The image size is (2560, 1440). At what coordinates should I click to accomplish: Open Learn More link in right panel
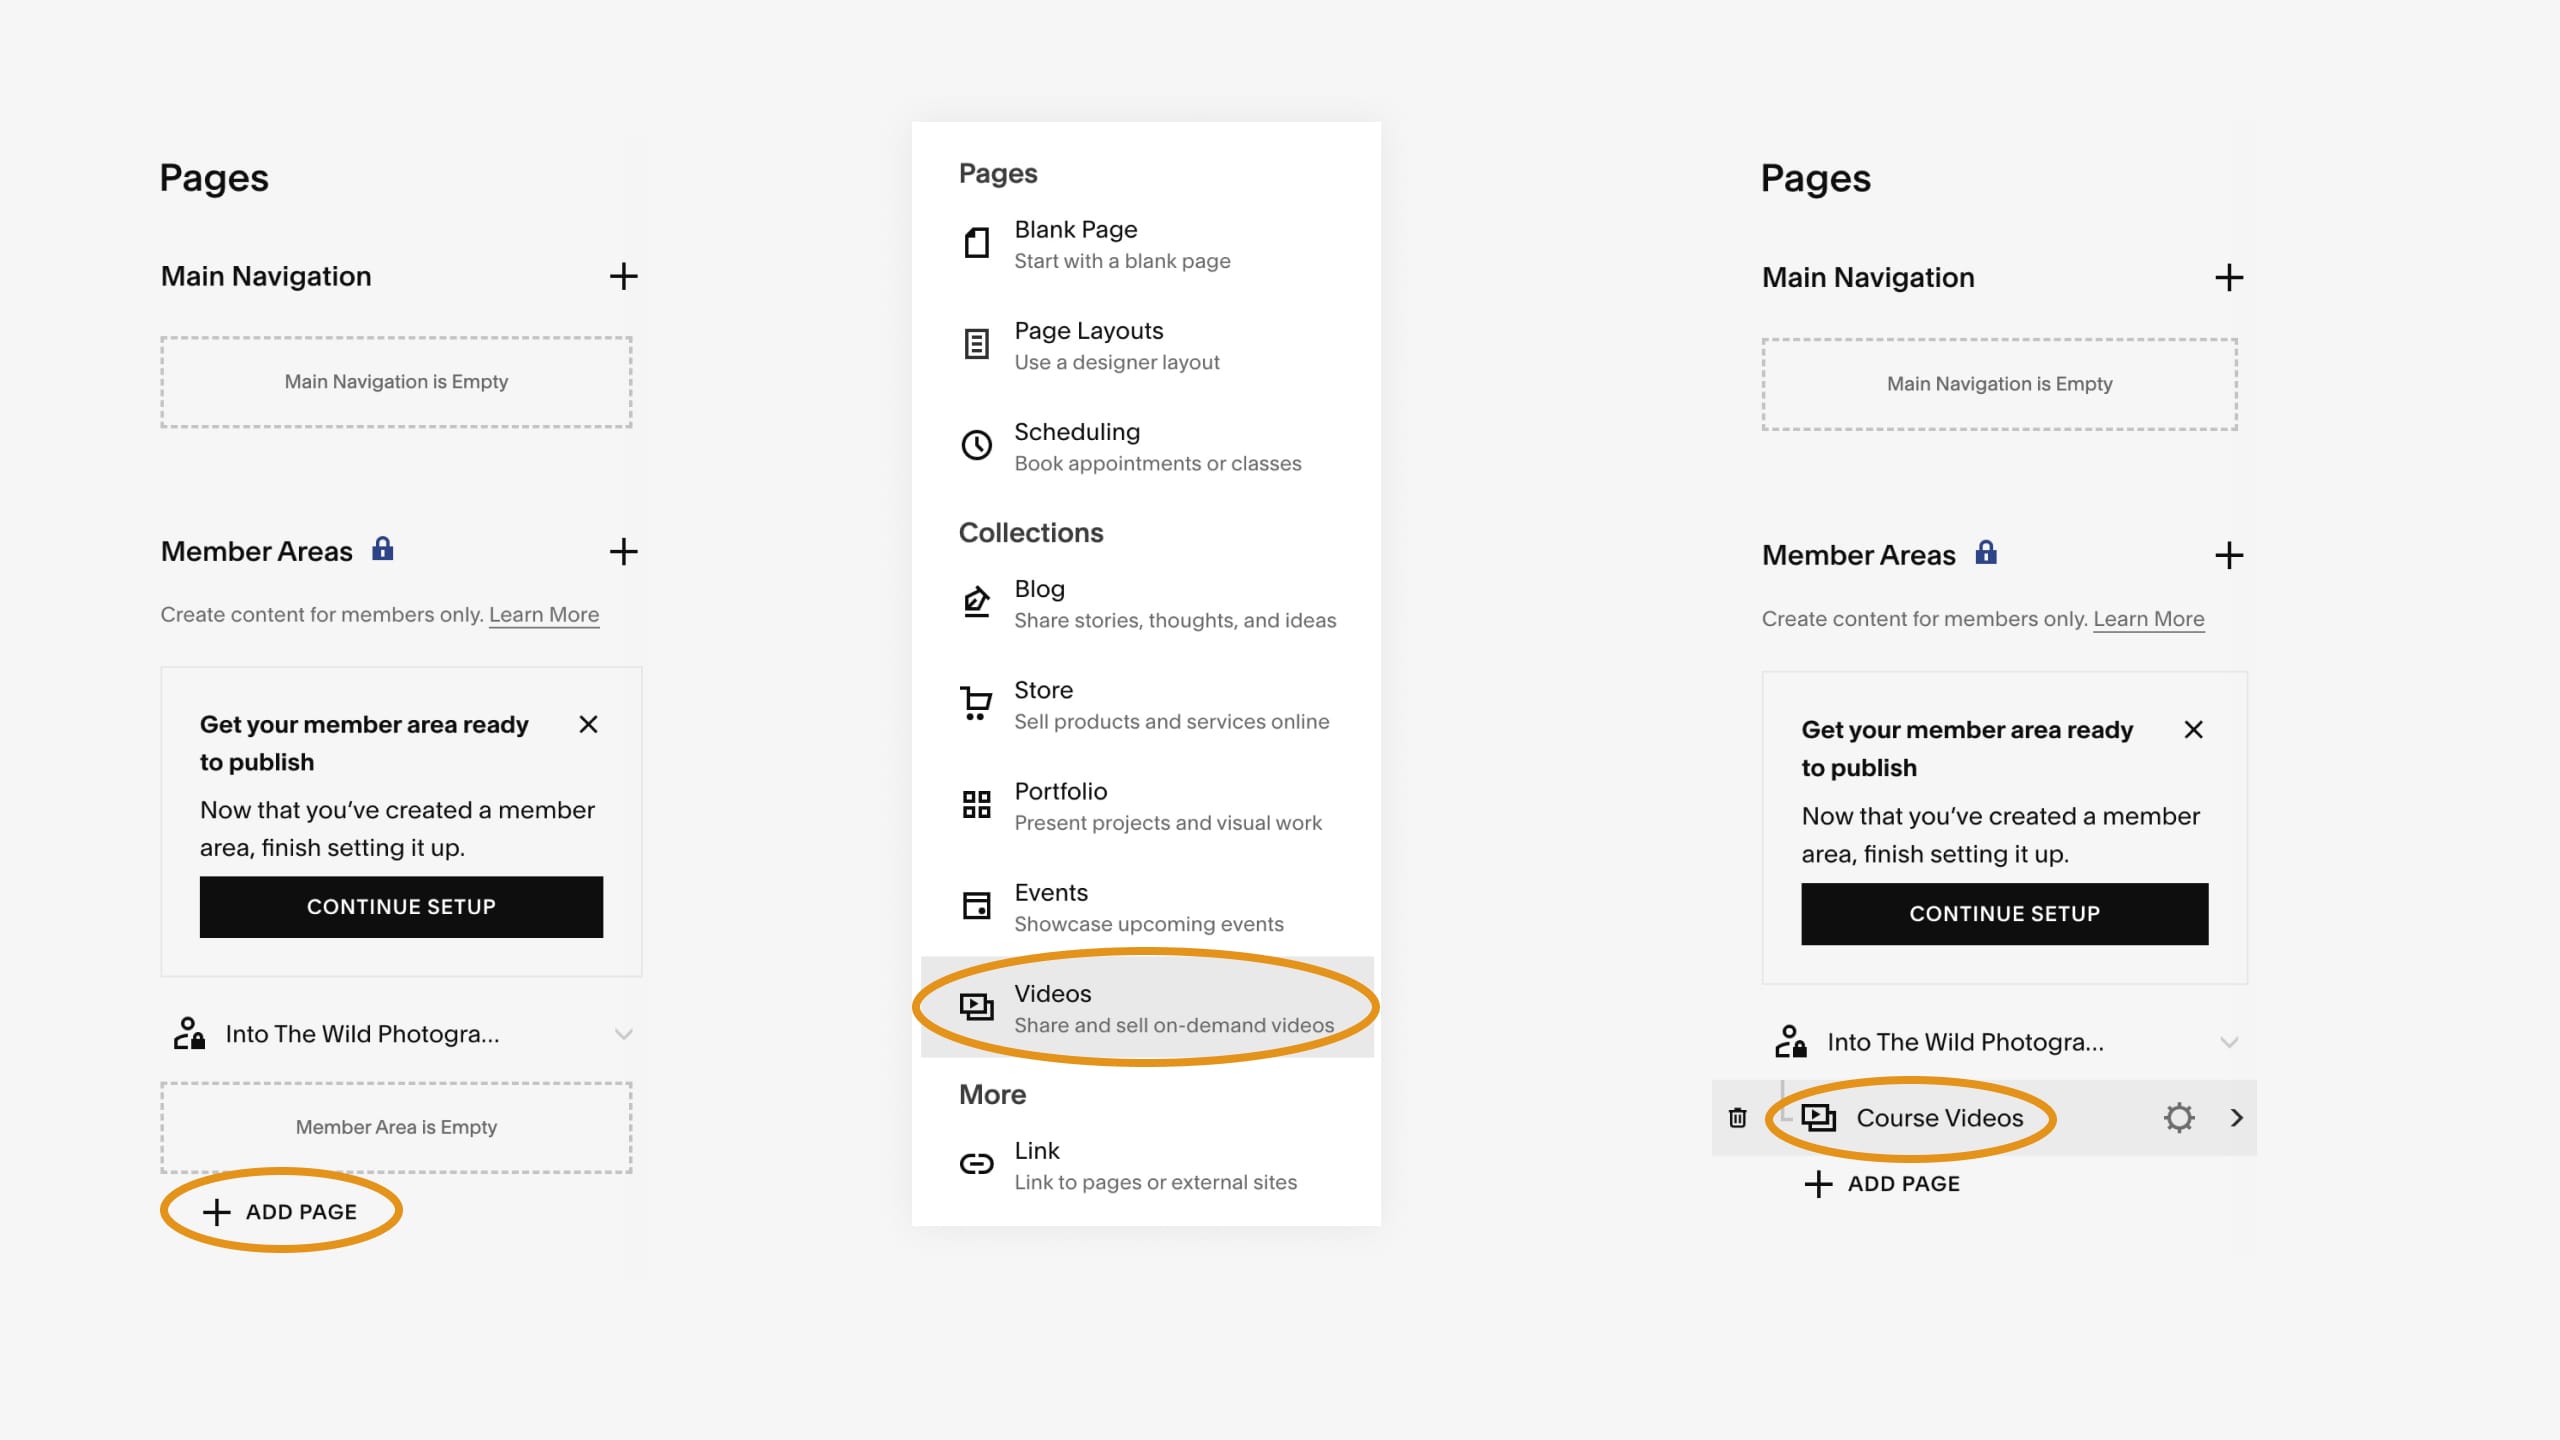tap(2148, 618)
